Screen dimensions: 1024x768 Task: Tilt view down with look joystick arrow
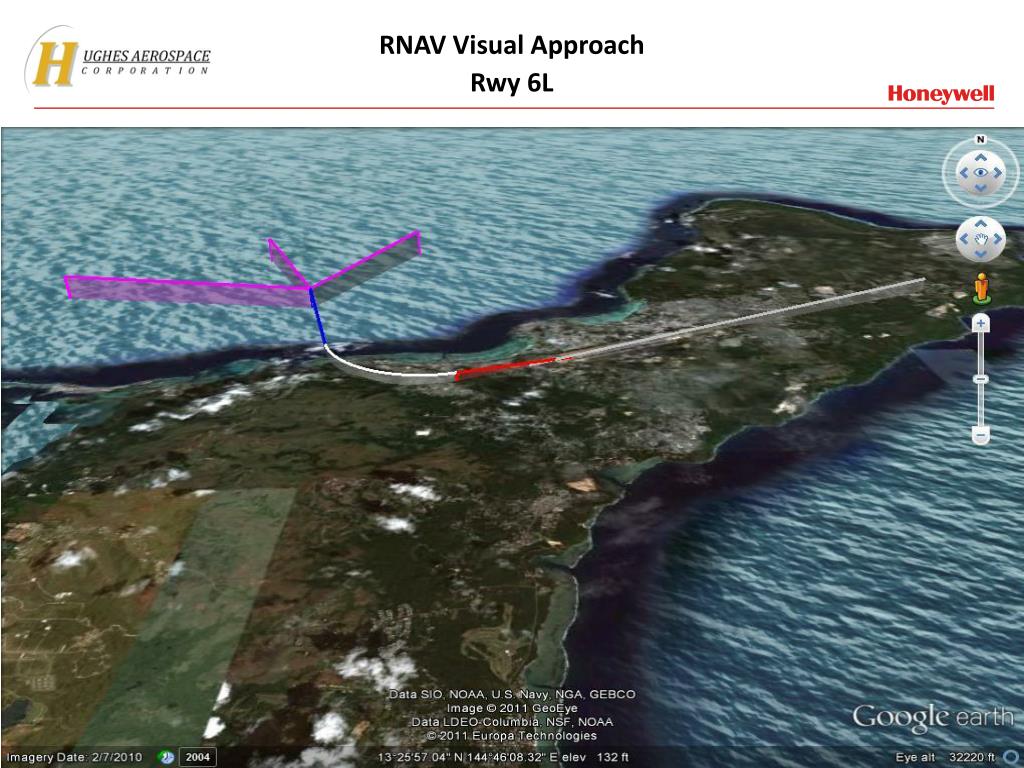tap(980, 188)
